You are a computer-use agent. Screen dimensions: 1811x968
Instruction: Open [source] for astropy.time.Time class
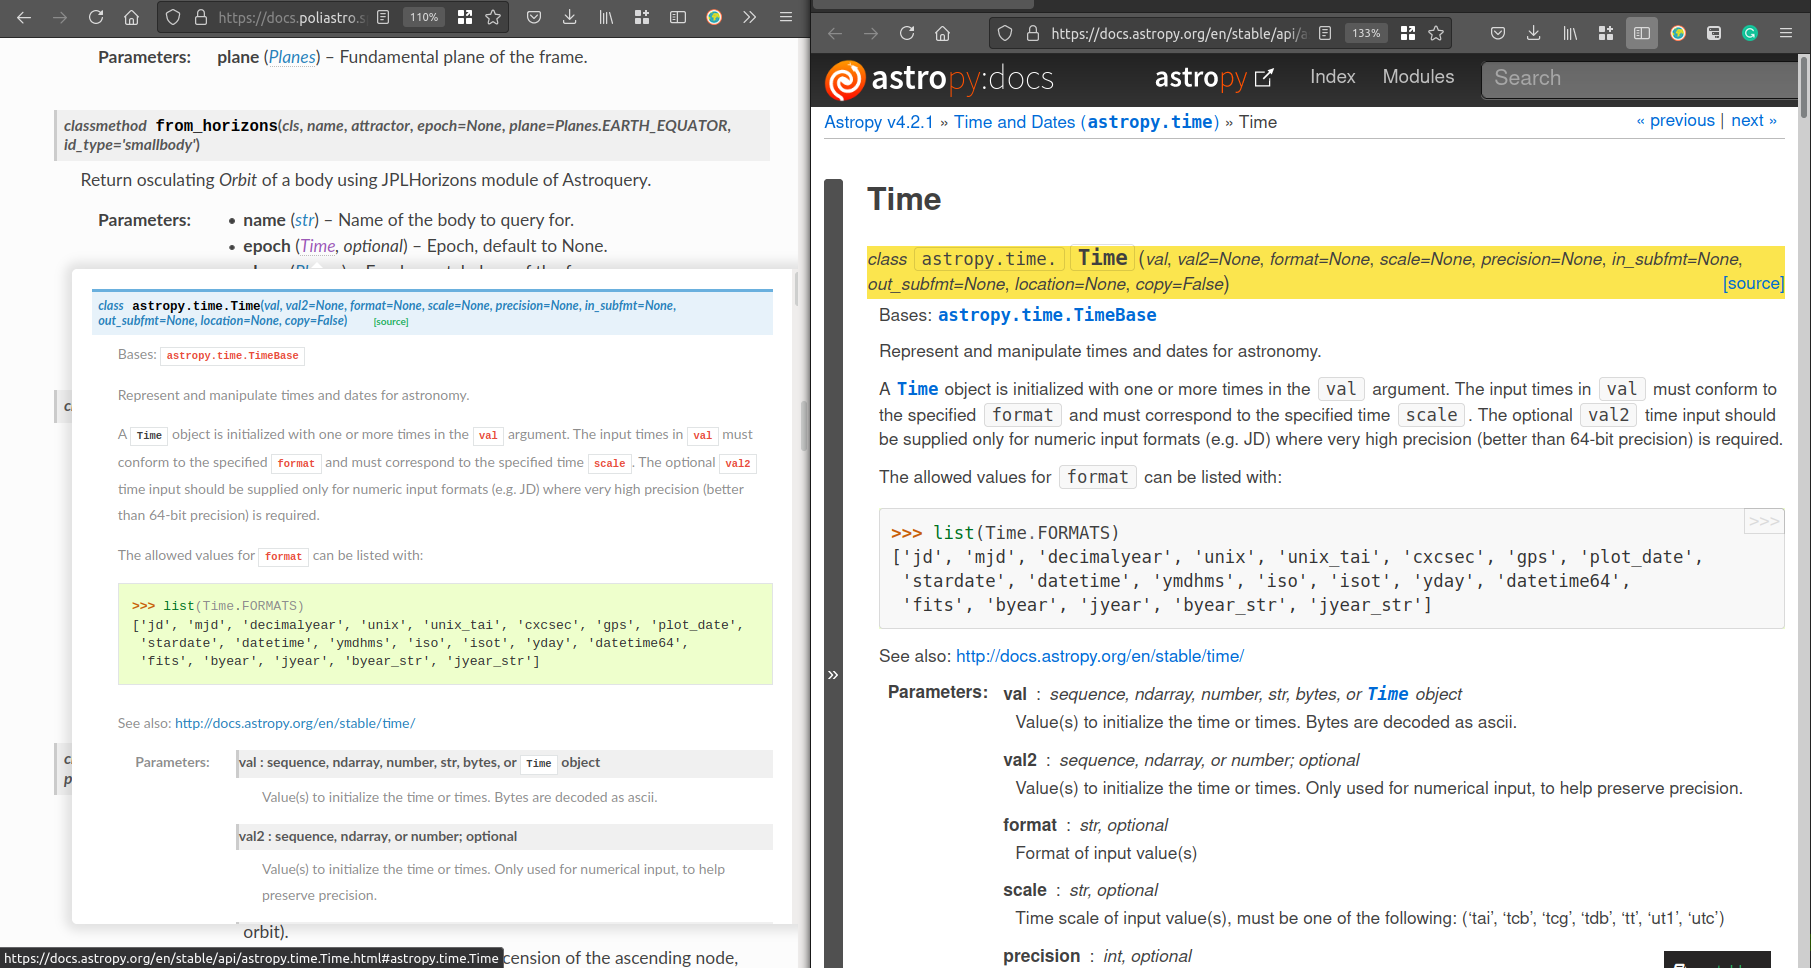[1753, 284]
